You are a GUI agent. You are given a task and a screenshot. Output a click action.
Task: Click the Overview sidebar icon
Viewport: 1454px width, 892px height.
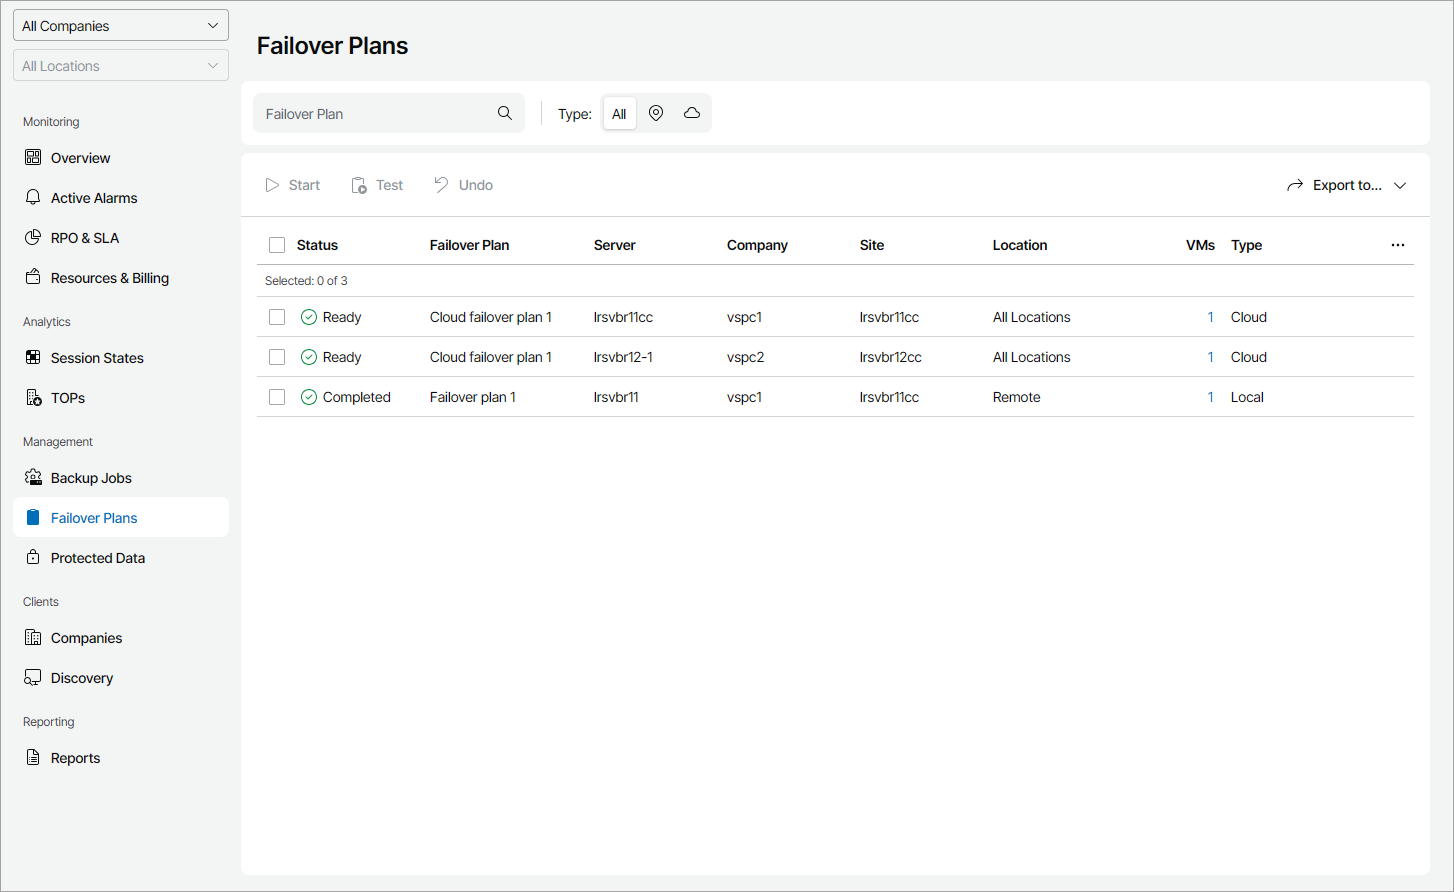33,157
